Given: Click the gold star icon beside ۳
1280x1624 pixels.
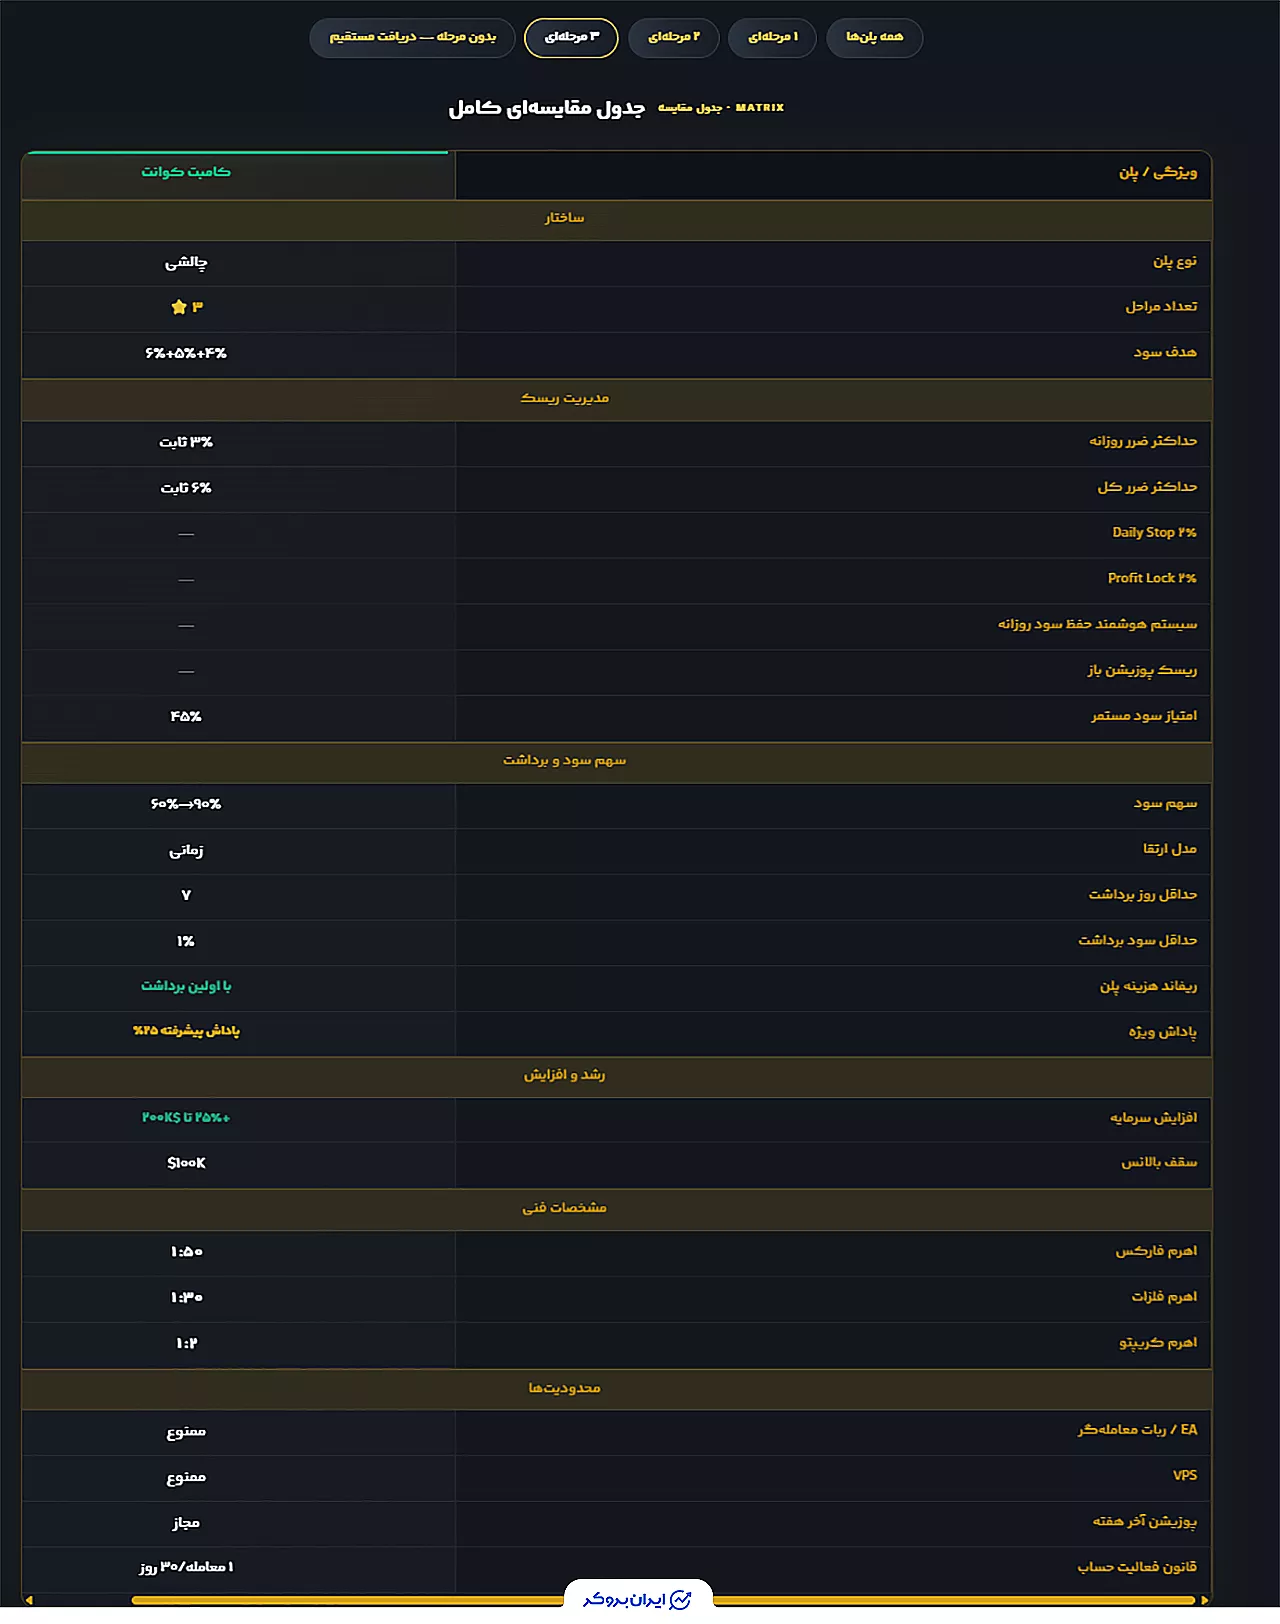Looking at the screenshot, I should tap(179, 307).
